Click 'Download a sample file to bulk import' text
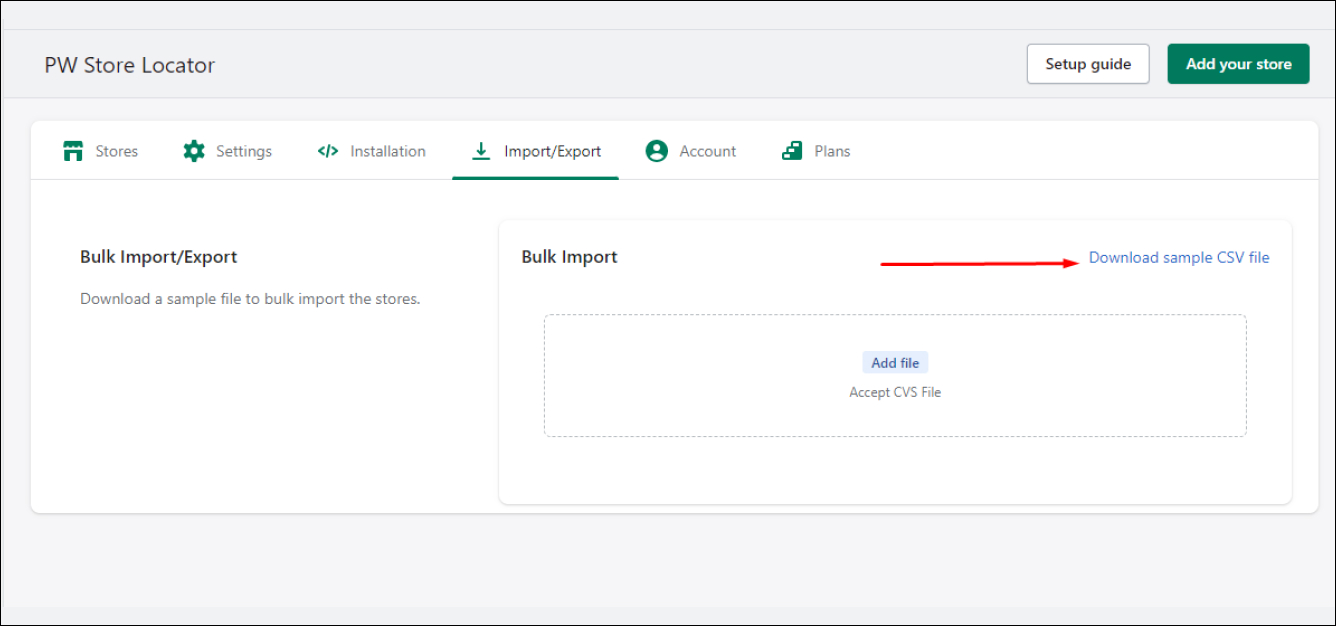1336x626 pixels. click(x=250, y=299)
